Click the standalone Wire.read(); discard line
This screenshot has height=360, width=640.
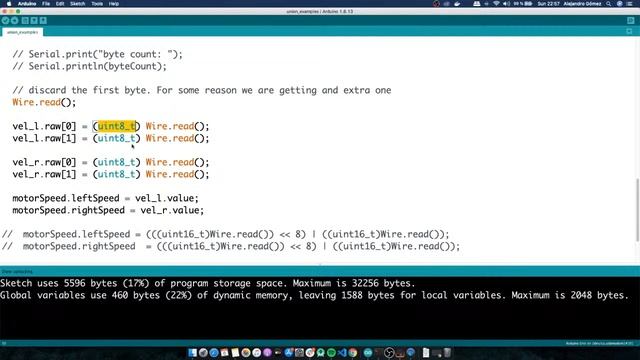click(x=44, y=102)
